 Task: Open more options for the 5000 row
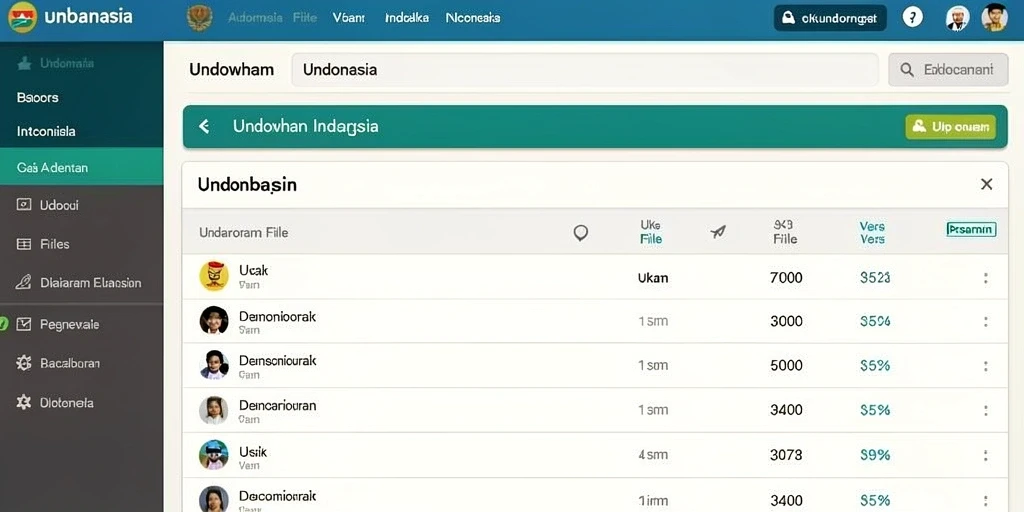[x=985, y=366]
